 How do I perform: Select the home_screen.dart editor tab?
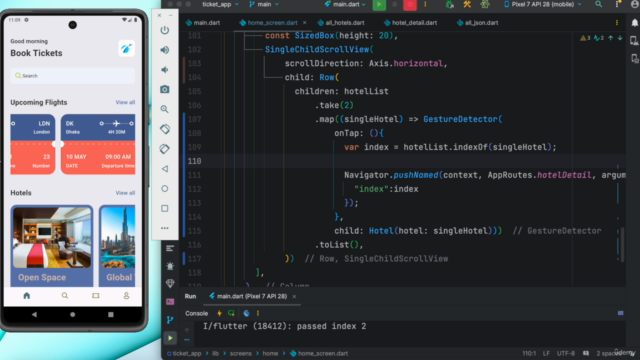tap(269, 23)
